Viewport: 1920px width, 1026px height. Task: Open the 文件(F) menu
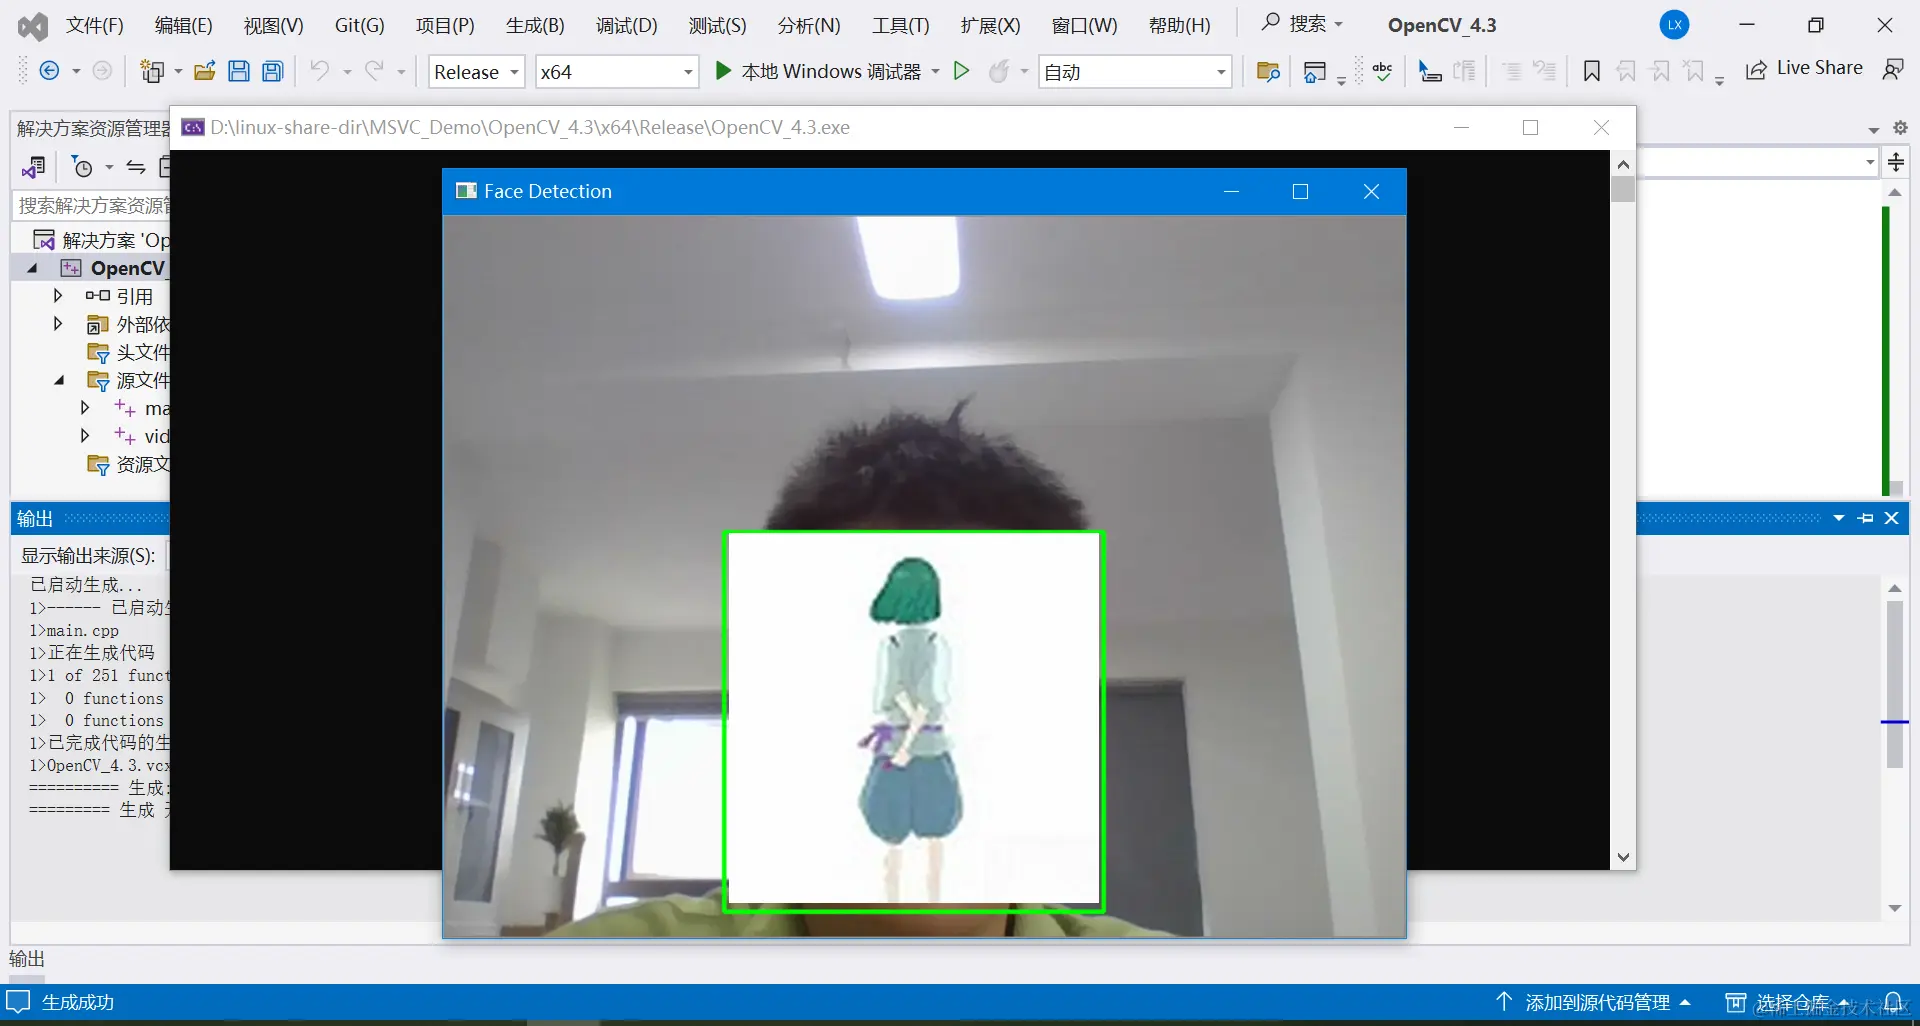click(x=95, y=25)
